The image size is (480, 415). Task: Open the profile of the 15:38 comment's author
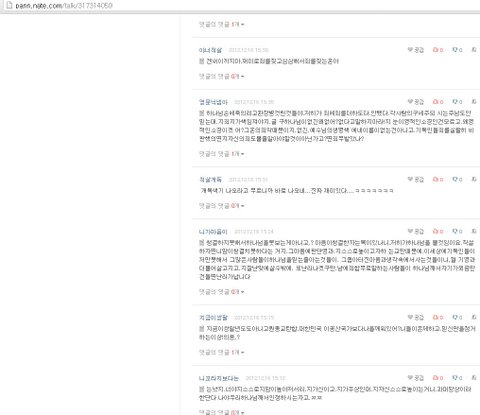(210, 50)
